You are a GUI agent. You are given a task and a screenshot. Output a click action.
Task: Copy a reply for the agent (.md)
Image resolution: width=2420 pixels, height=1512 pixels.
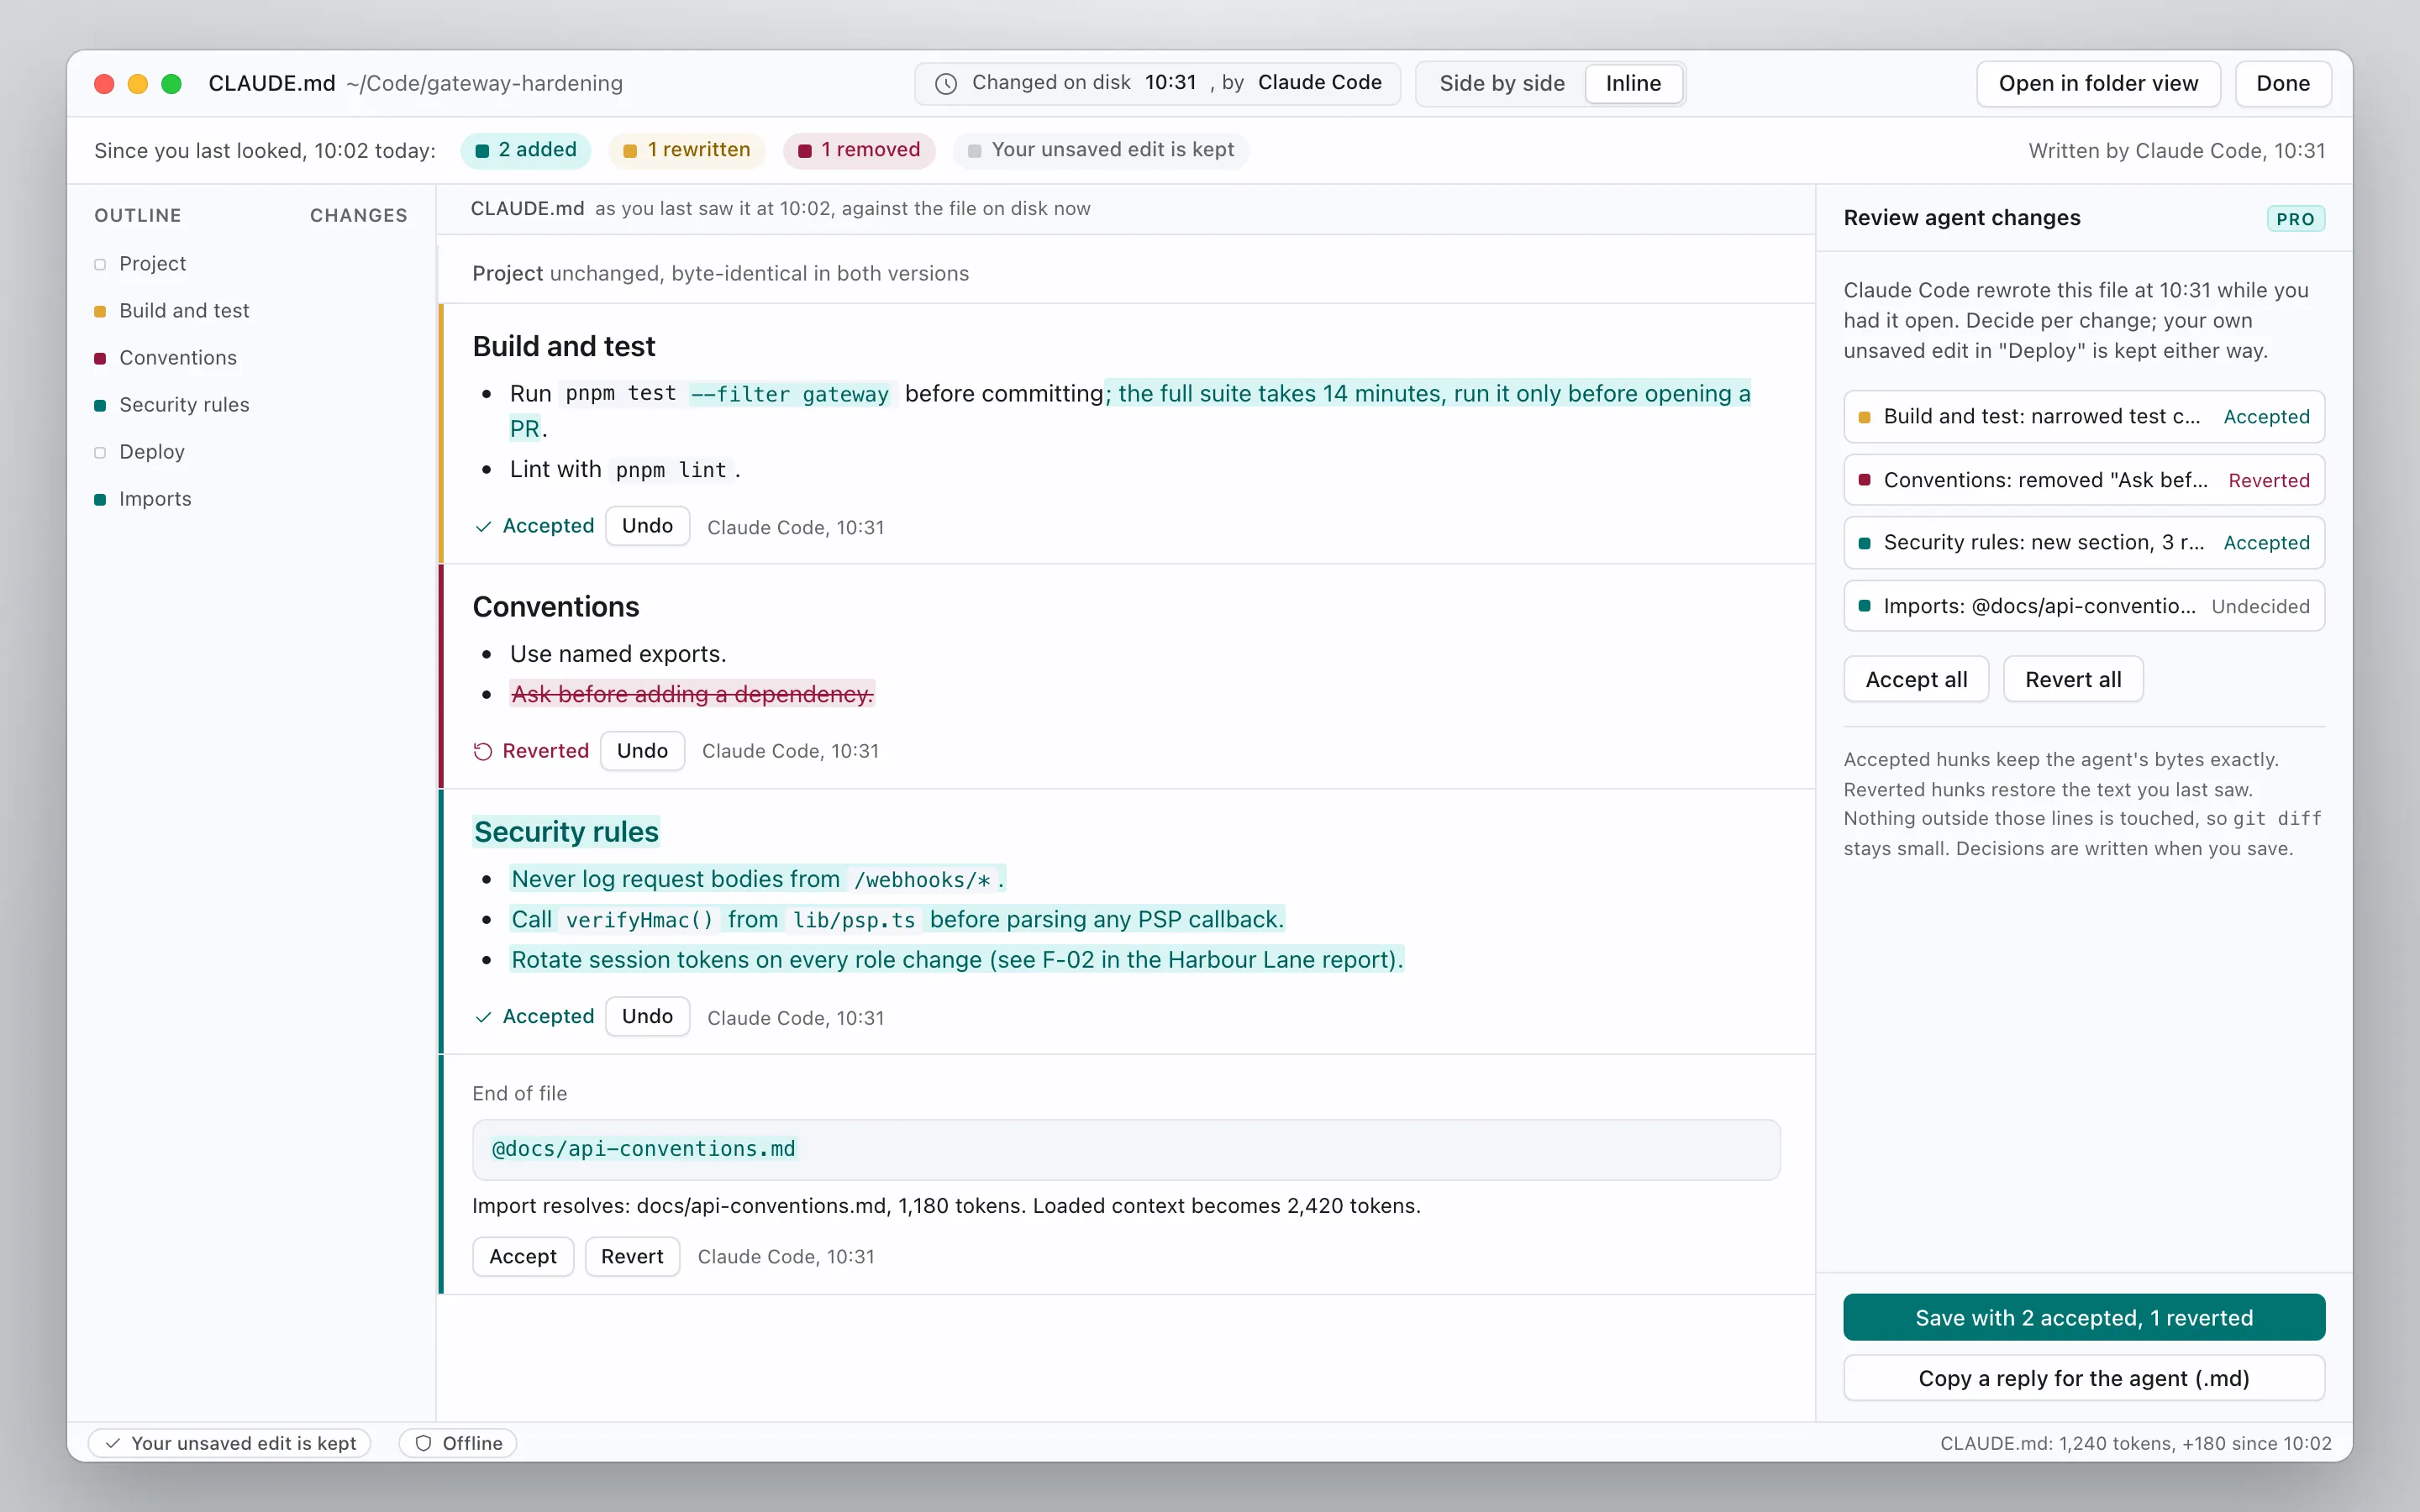click(x=2084, y=1379)
